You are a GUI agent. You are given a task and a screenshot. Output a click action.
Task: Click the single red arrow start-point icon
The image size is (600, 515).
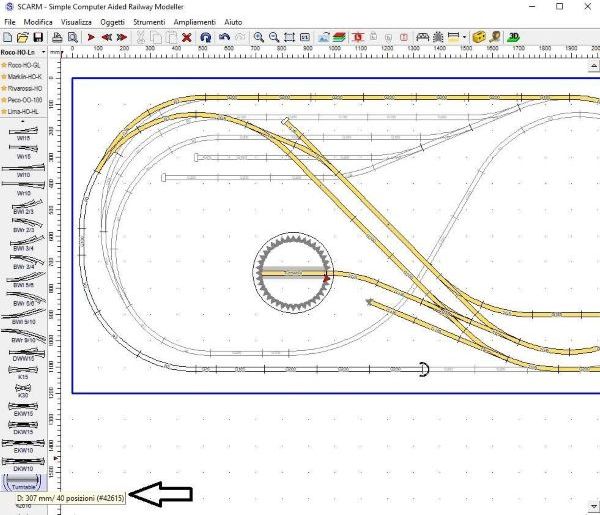point(91,37)
